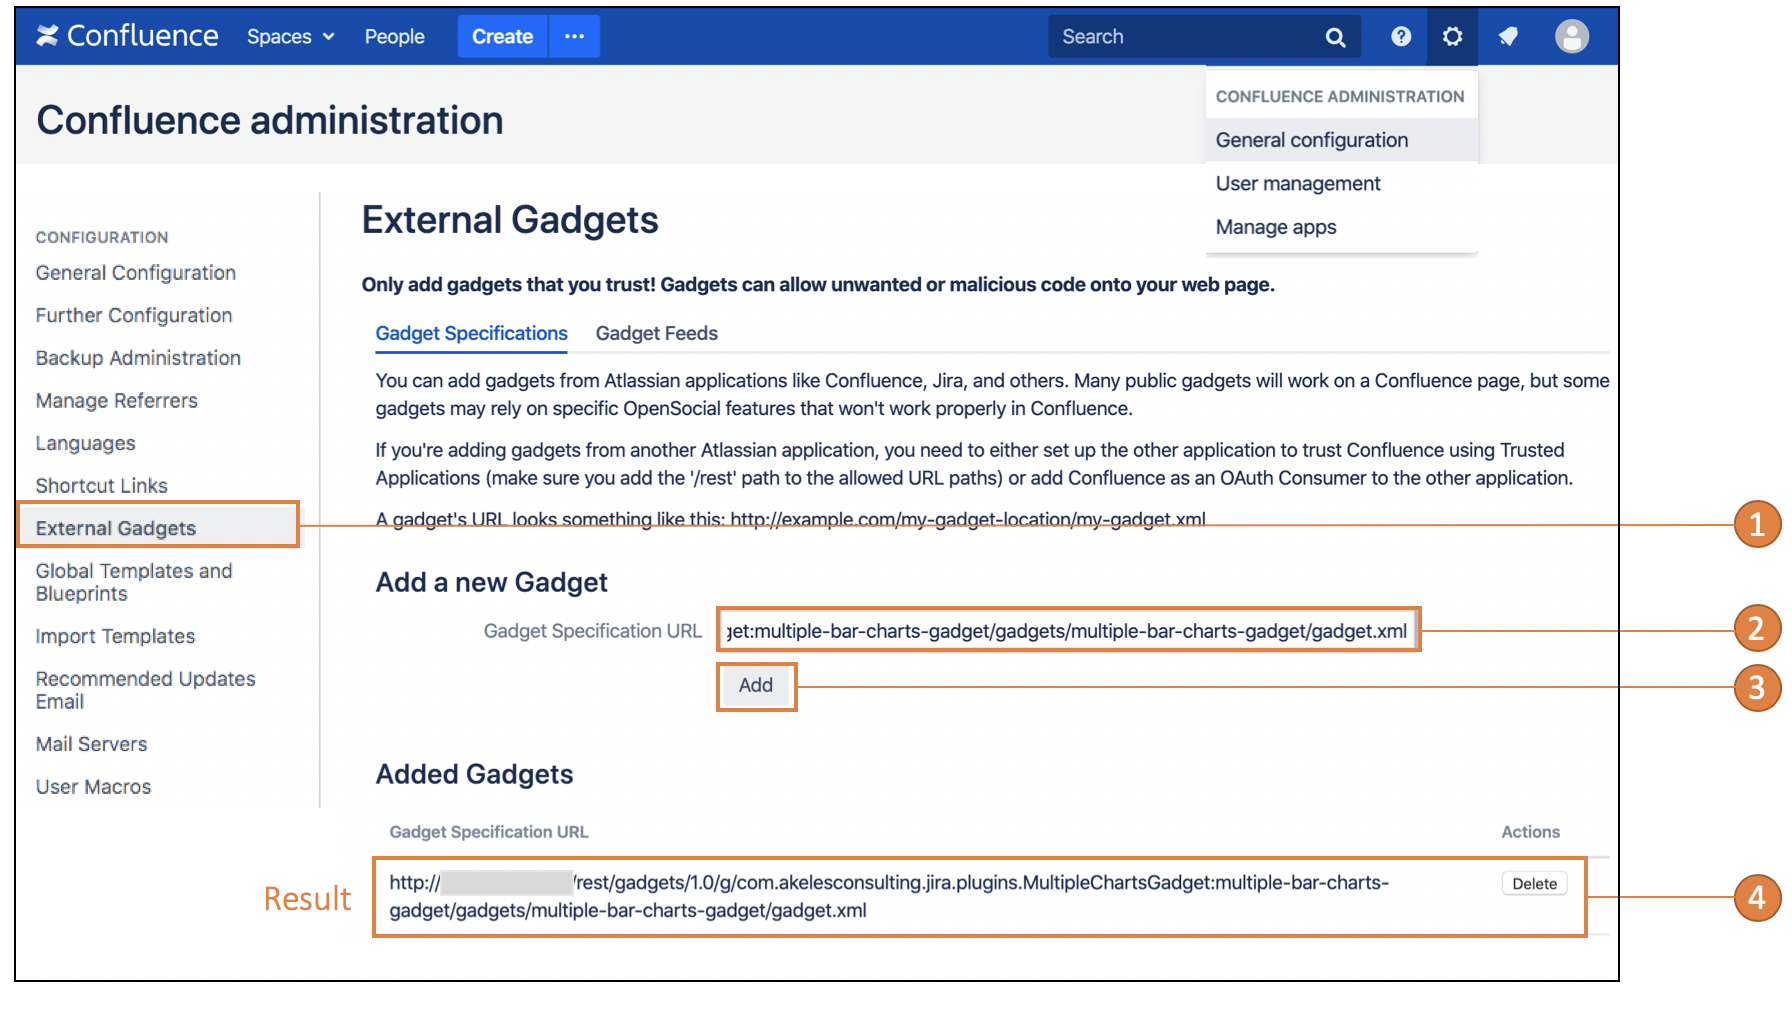Open your profile avatar icon

(1572, 37)
